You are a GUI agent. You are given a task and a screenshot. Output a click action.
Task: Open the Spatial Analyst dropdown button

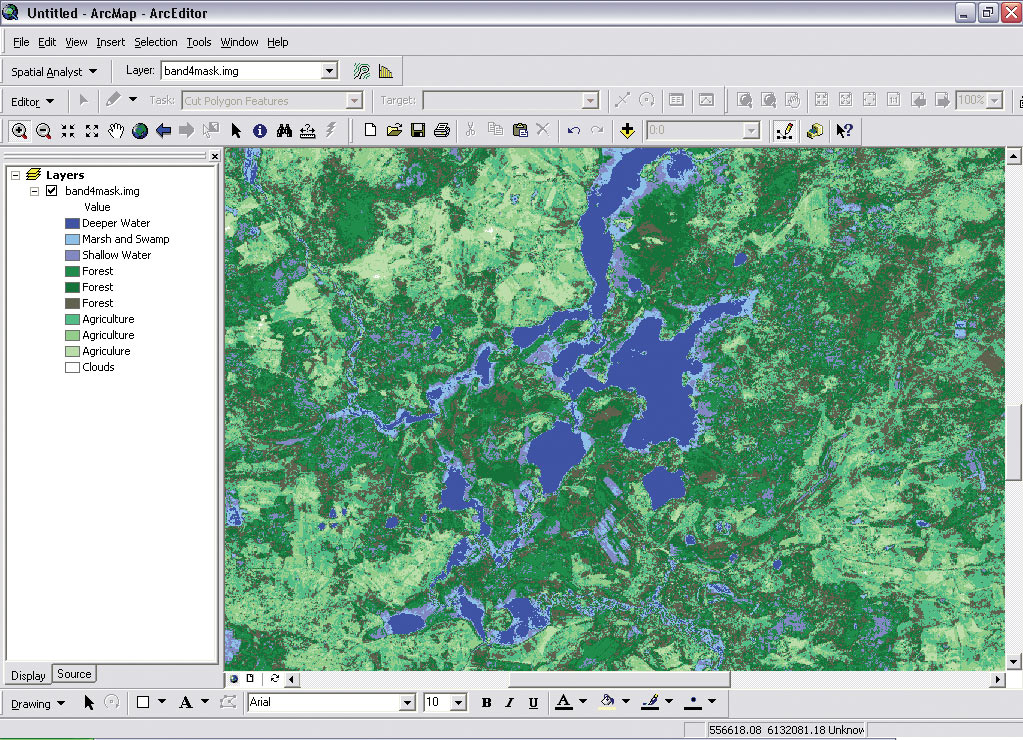[54, 72]
